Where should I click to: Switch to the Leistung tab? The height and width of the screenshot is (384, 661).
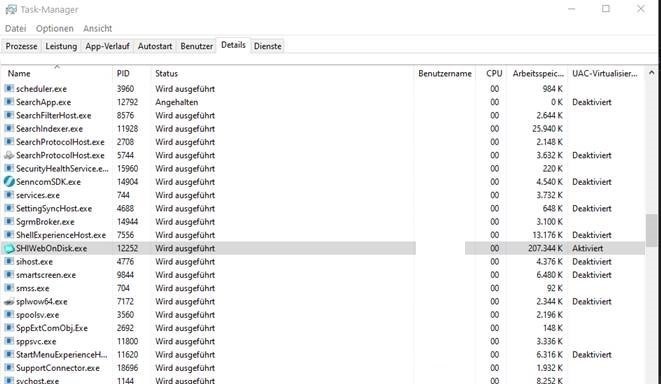61,46
